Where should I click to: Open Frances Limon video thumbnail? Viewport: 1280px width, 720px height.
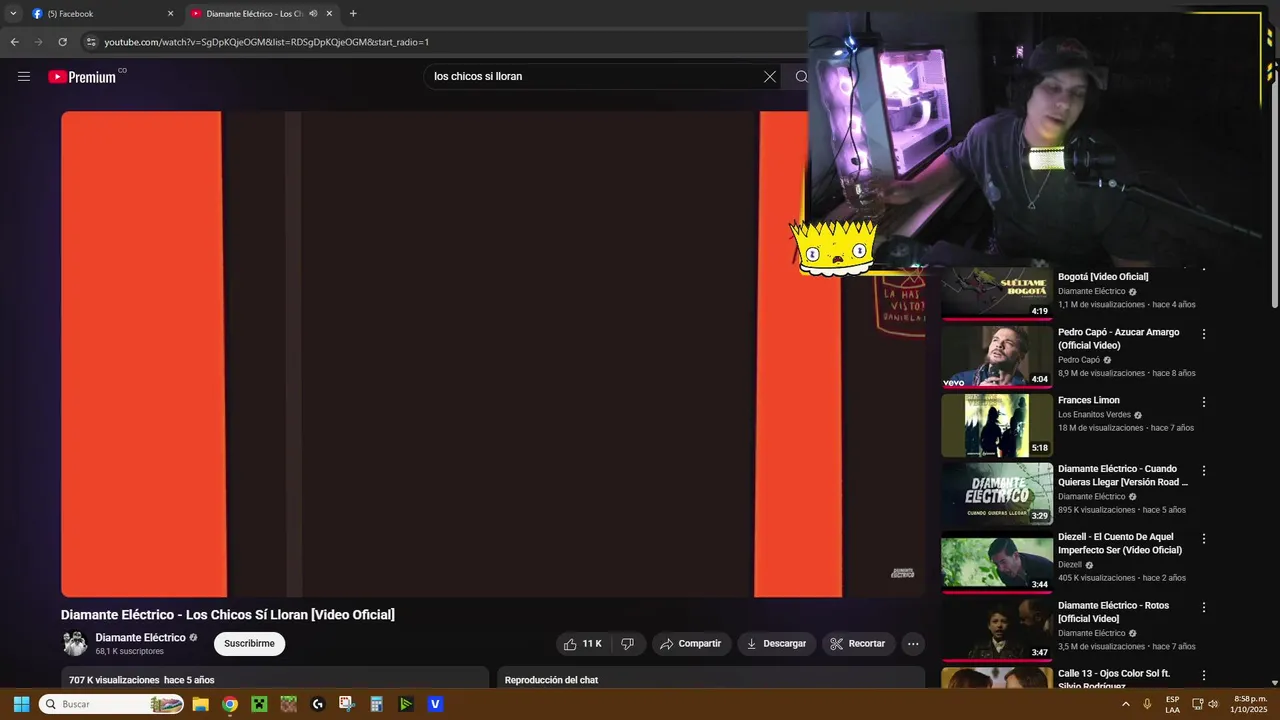[996, 425]
